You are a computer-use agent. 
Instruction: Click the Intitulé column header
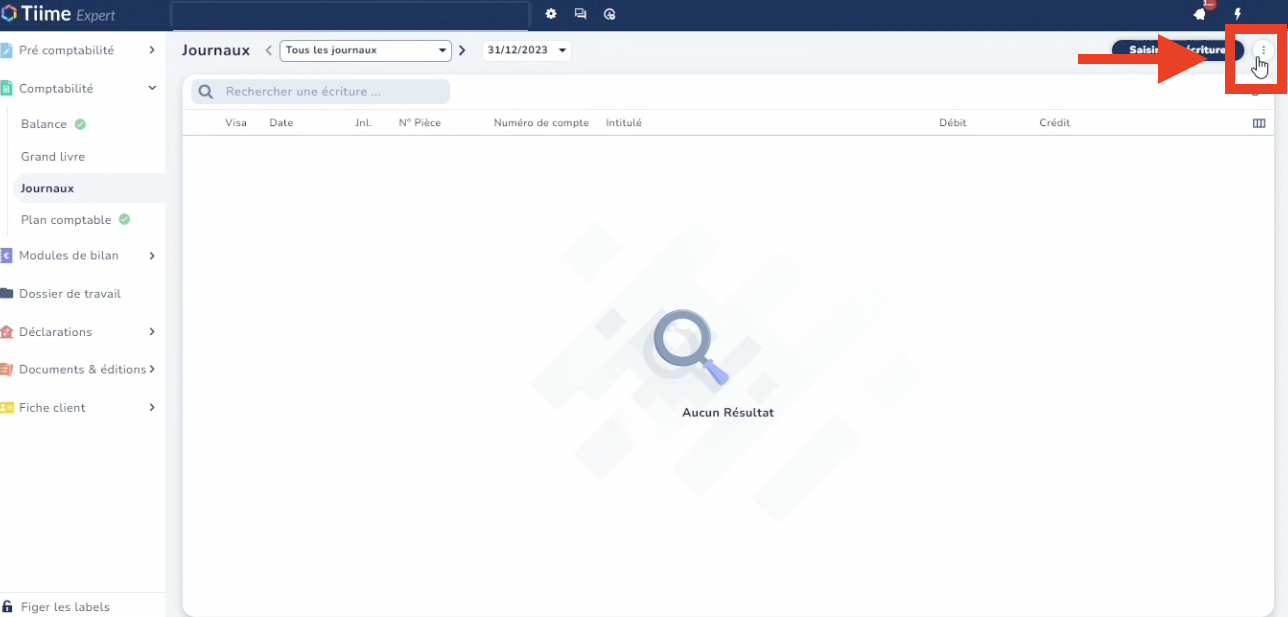pos(624,123)
